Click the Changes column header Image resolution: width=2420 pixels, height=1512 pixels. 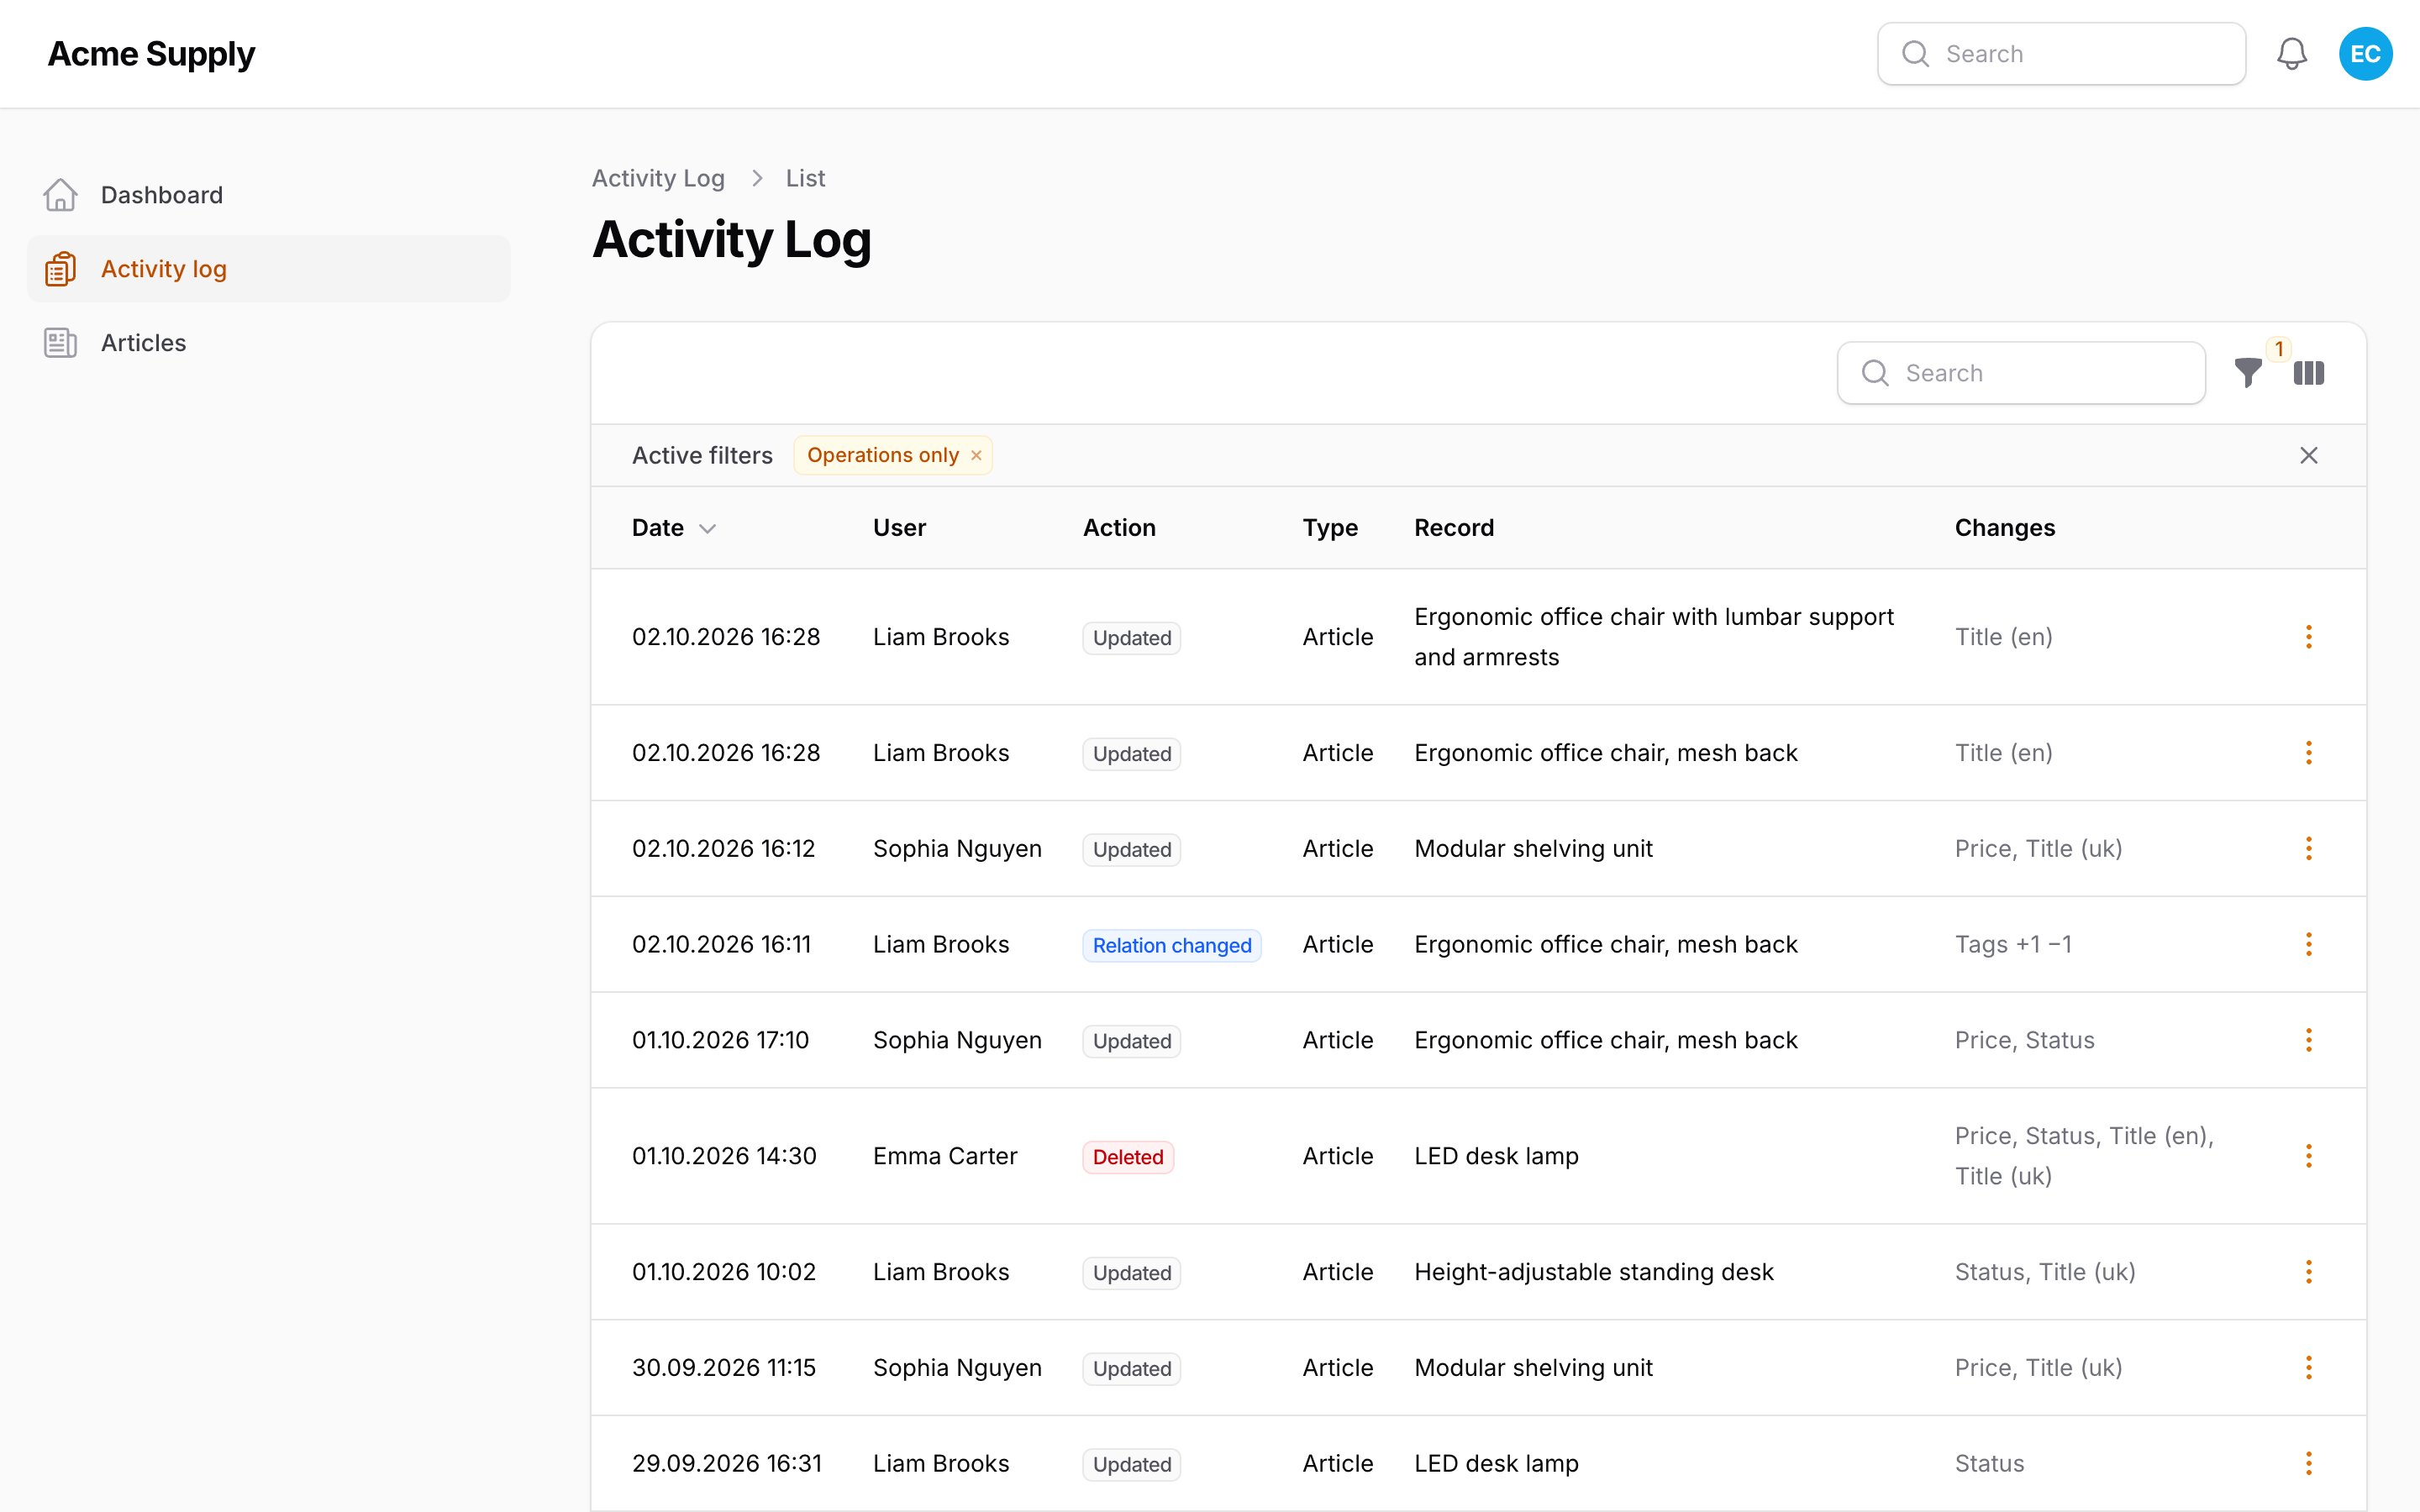pyautogui.click(x=2004, y=528)
